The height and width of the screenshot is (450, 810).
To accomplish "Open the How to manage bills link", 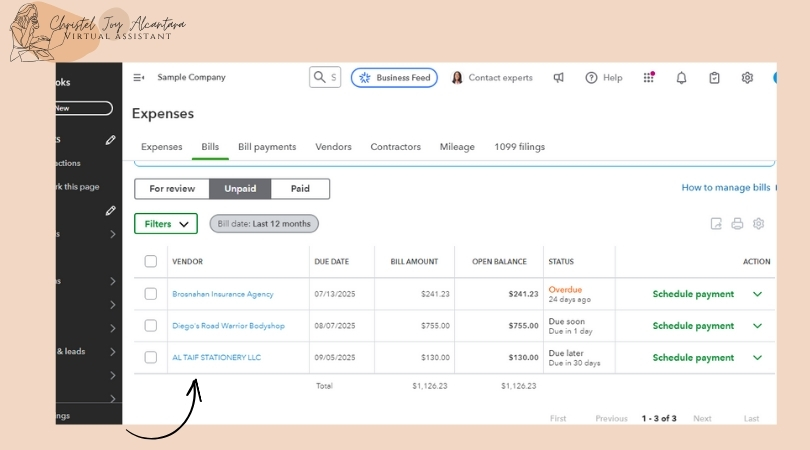I will tap(725, 188).
